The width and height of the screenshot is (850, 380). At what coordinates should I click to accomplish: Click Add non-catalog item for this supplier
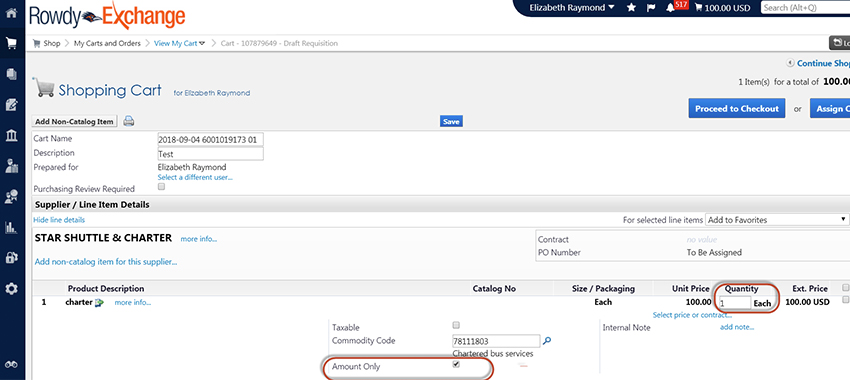click(106, 262)
